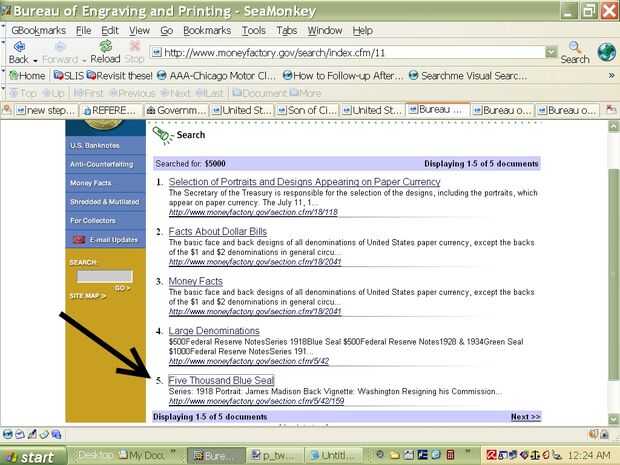
Task: Open 'For Collectors' sidebar section
Action: tap(105, 221)
